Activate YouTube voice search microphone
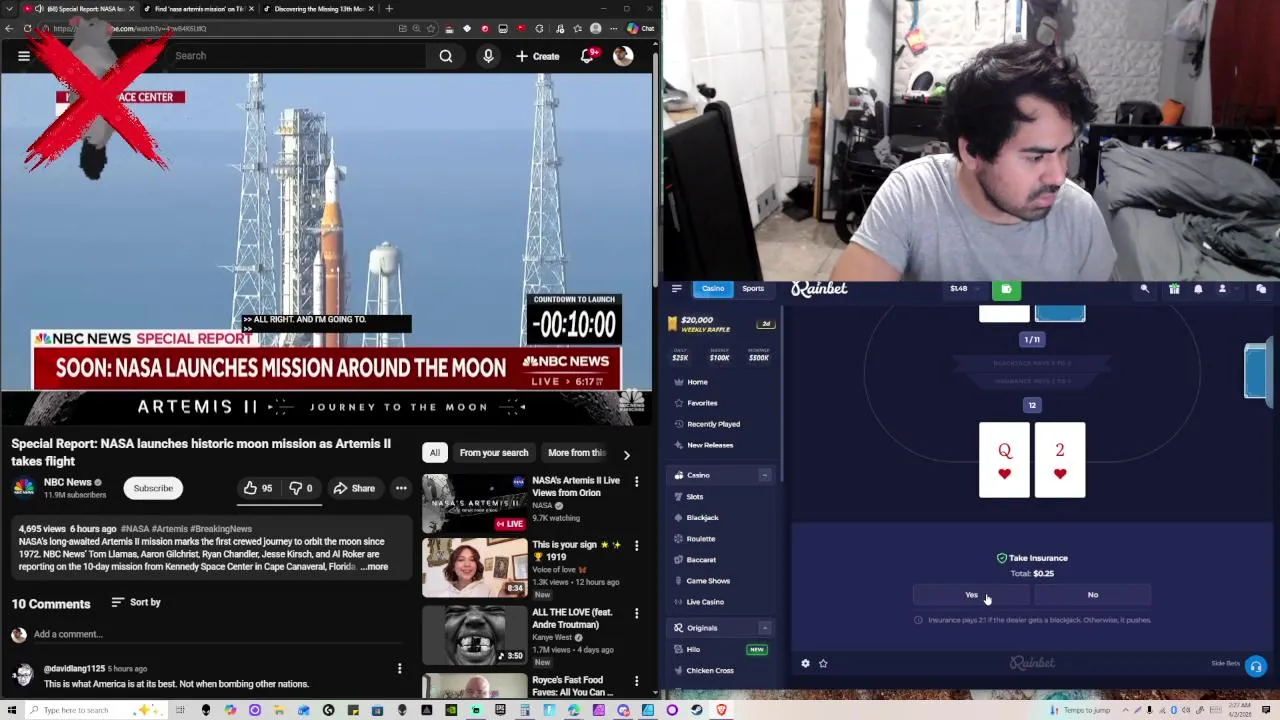1280x720 pixels. pyautogui.click(x=488, y=56)
